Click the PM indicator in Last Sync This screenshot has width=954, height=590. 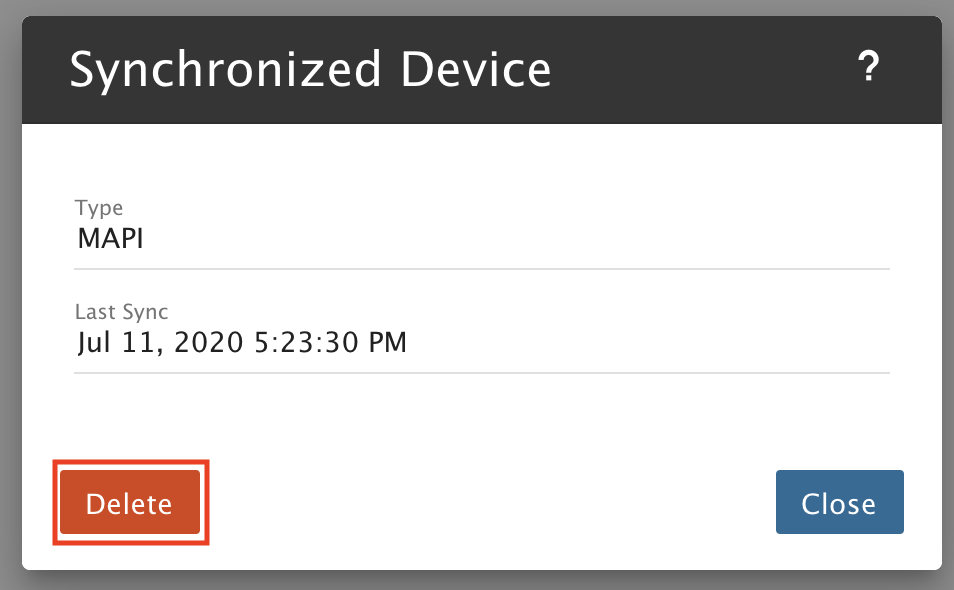tap(388, 342)
